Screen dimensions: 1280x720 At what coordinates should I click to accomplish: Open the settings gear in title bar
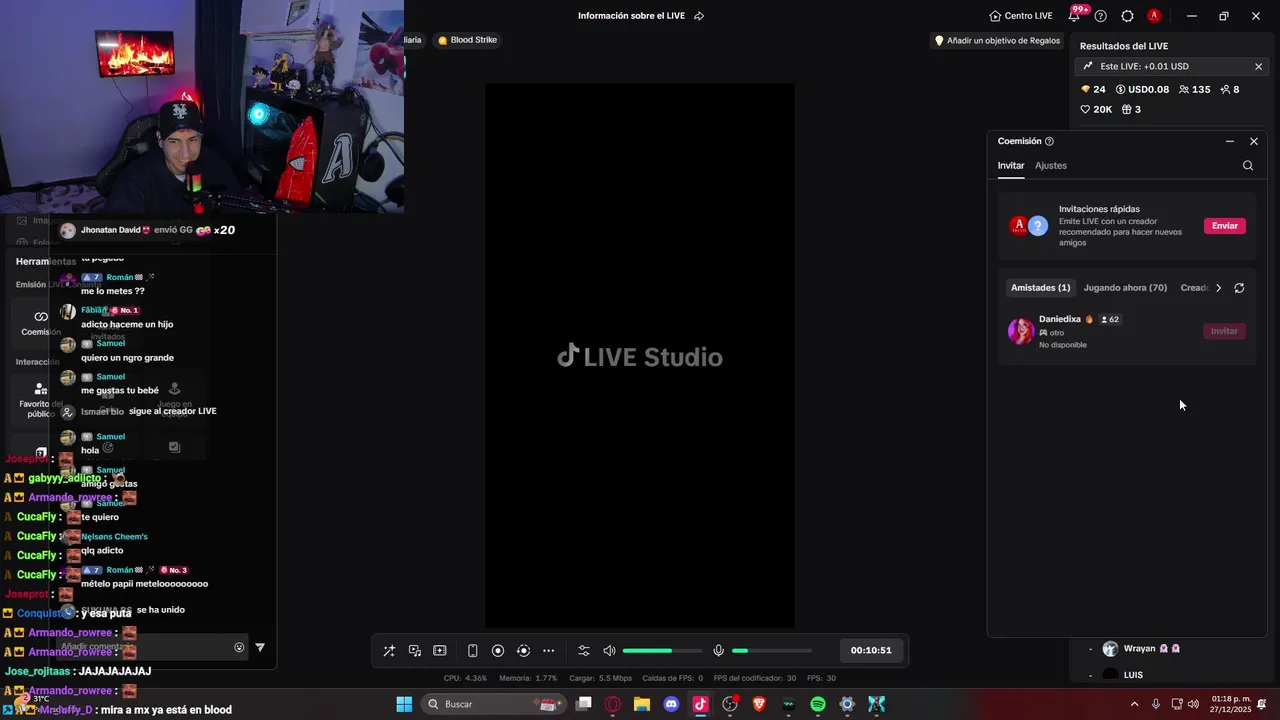1127,16
